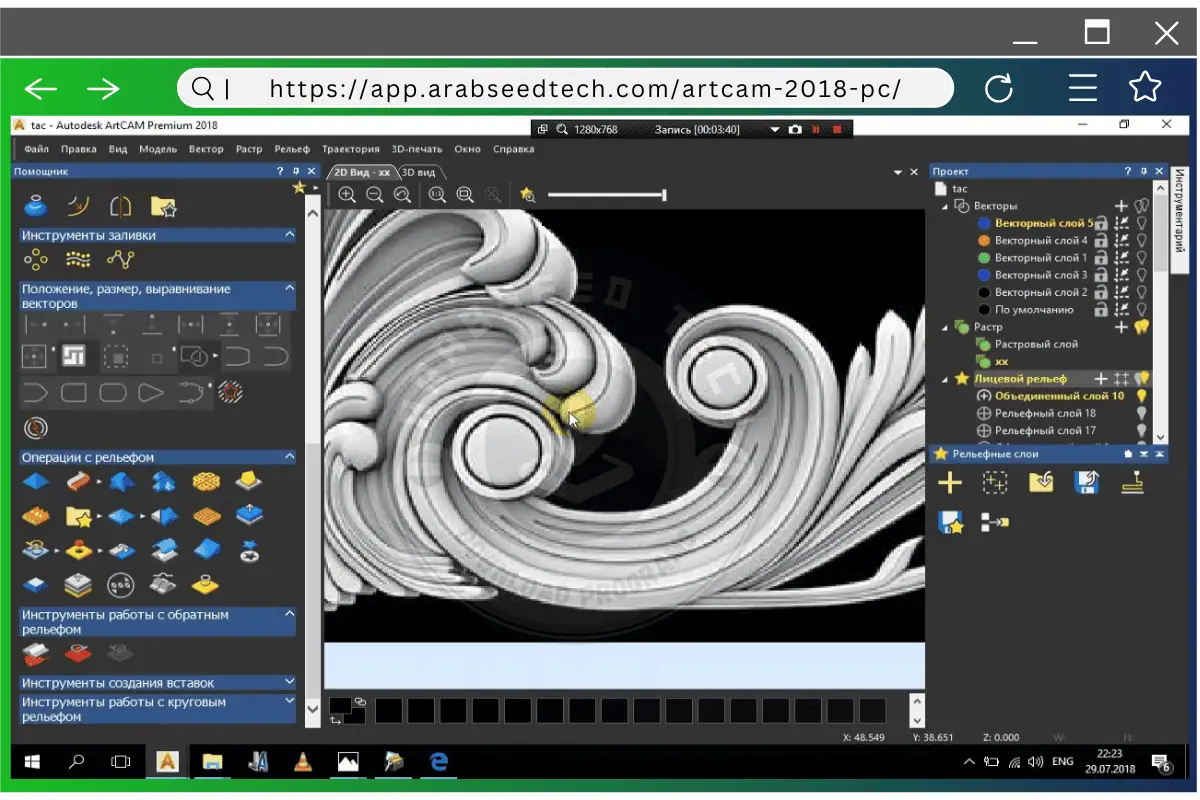Click the 1:1 zoom ratio icon
This screenshot has width=1200, height=800.
436,194
